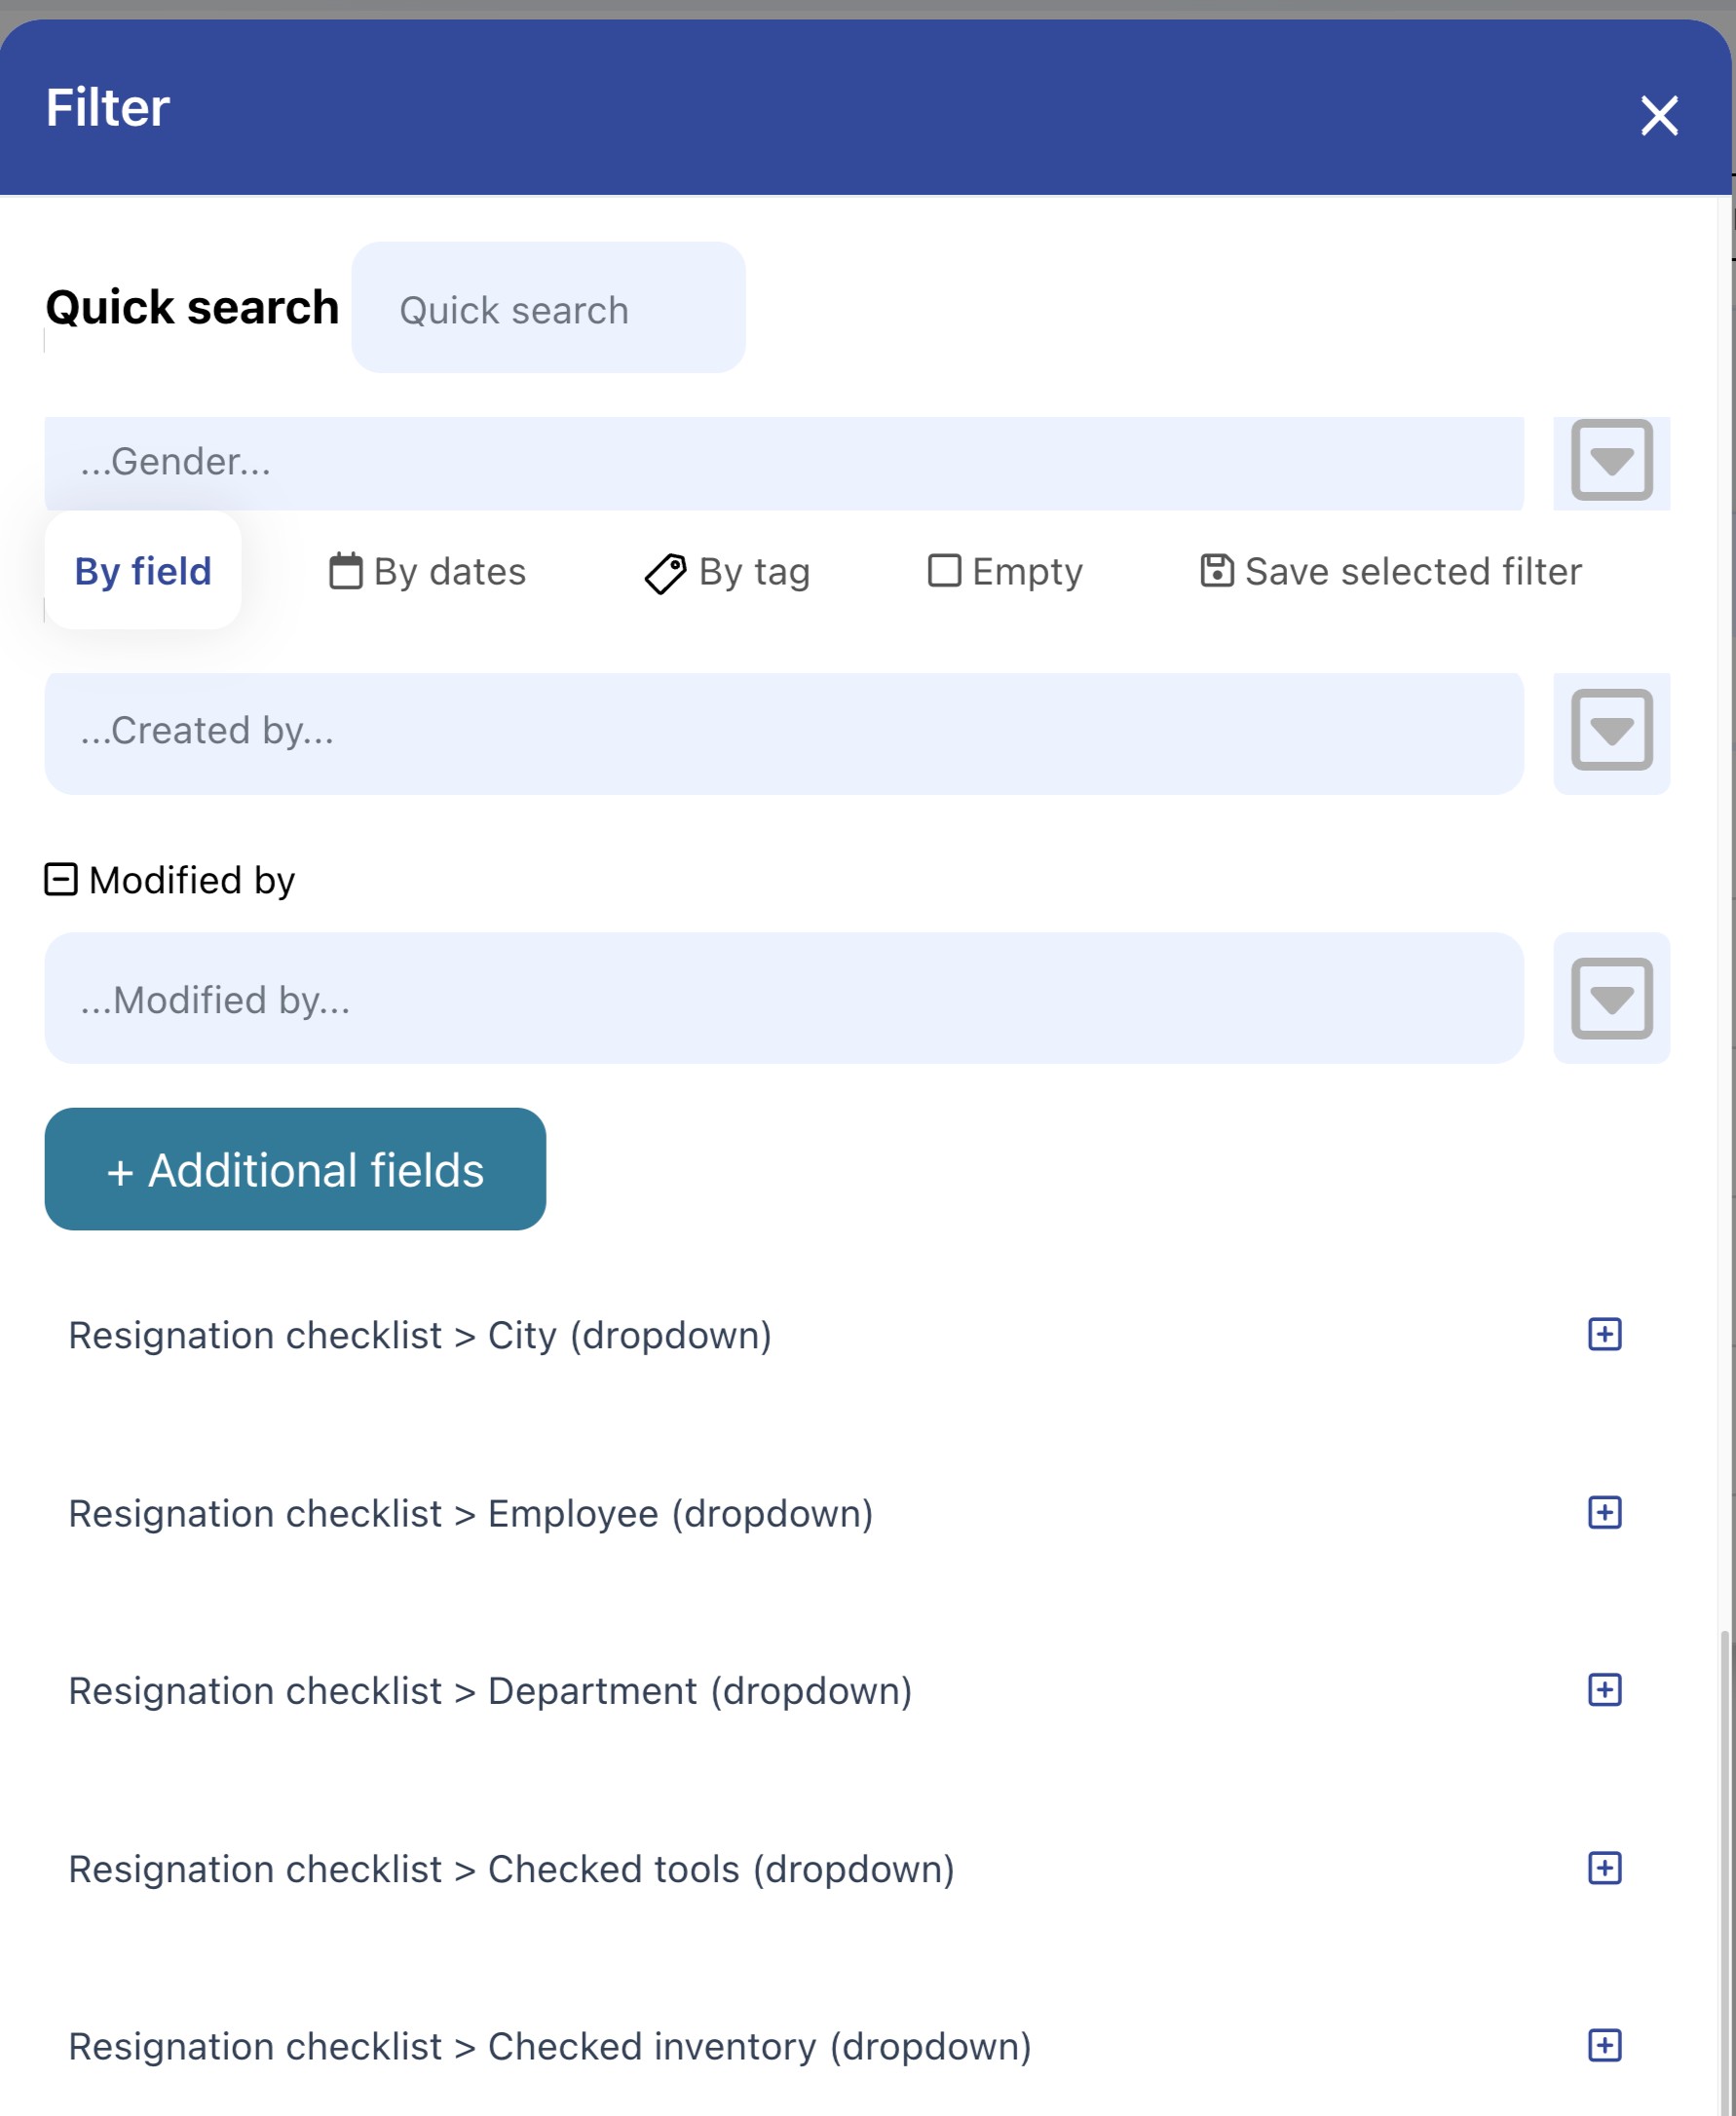Open the Gender dropdown arrow
Viewport: 1736px width, 2116px height.
coord(1611,460)
